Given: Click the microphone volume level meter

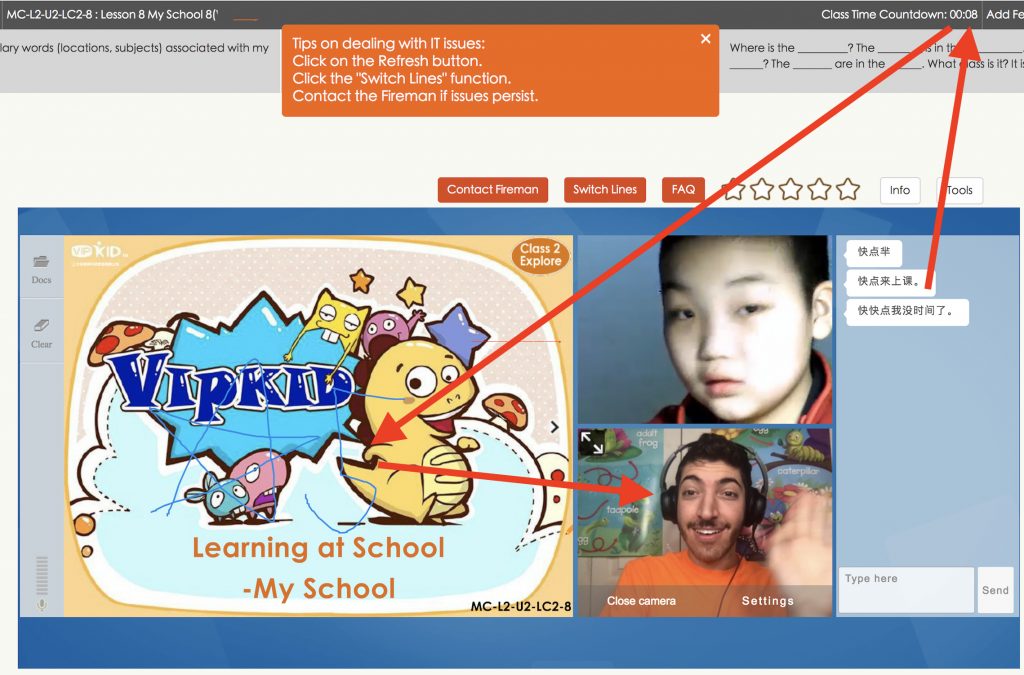Looking at the screenshot, I should 42,575.
